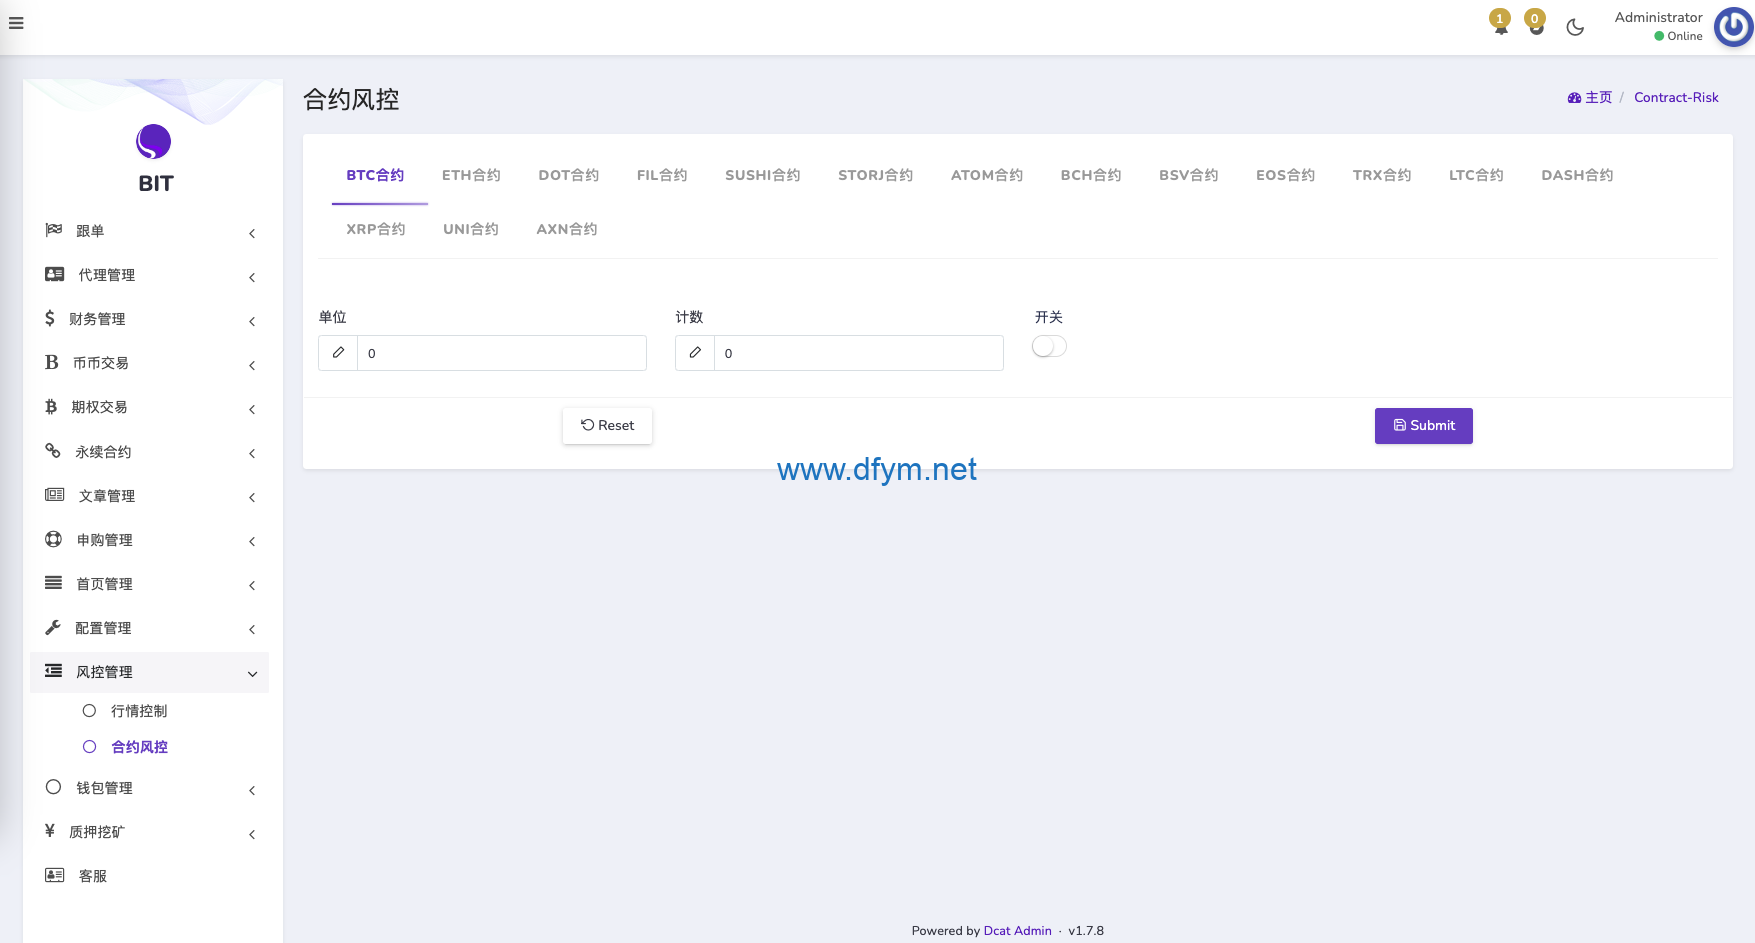Viewport: 1755px width, 943px height.
Task: Click the dashboard icon next to 主页
Action: (x=1574, y=98)
